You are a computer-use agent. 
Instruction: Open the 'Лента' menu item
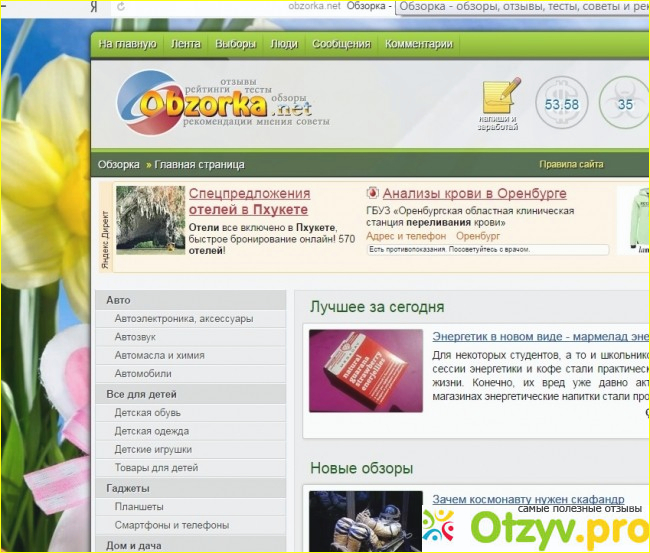(x=186, y=44)
